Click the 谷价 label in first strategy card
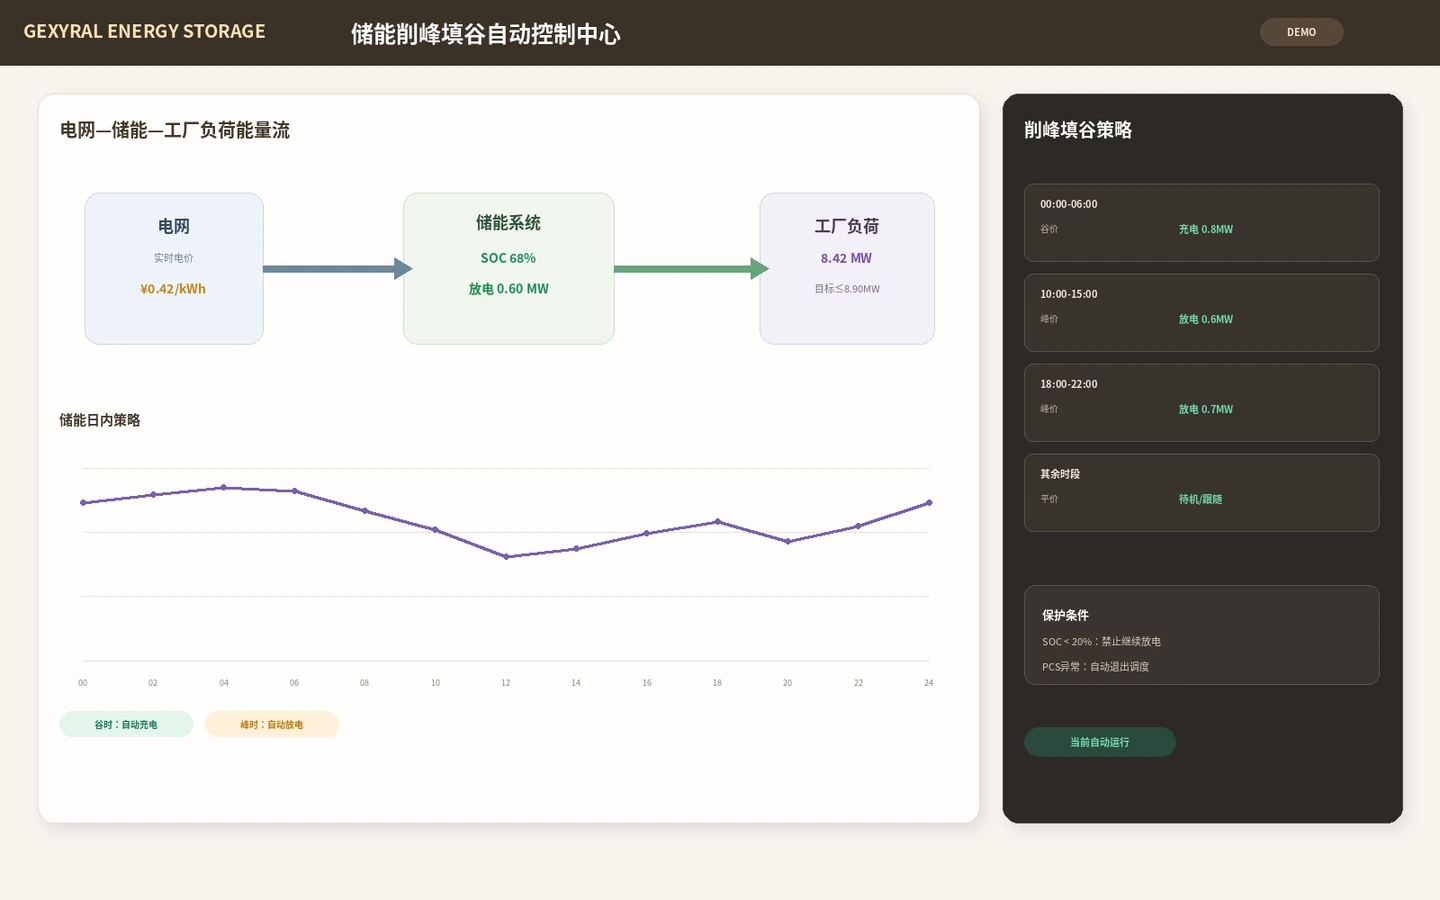Viewport: 1440px width, 900px height. 1049,229
